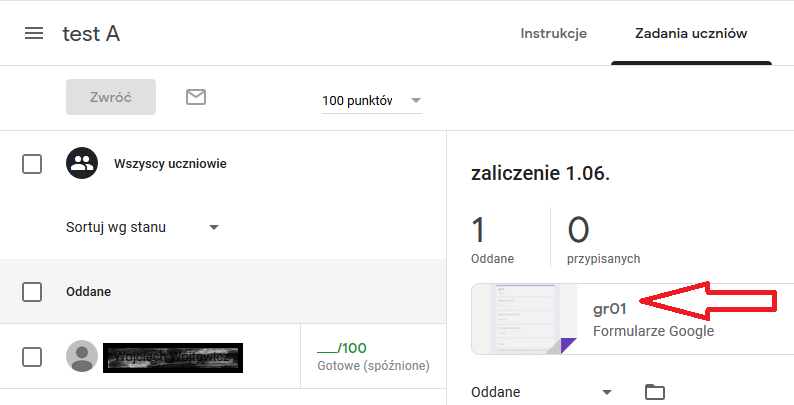
Task: Switch to the Instrukcje tab
Action: (553, 33)
